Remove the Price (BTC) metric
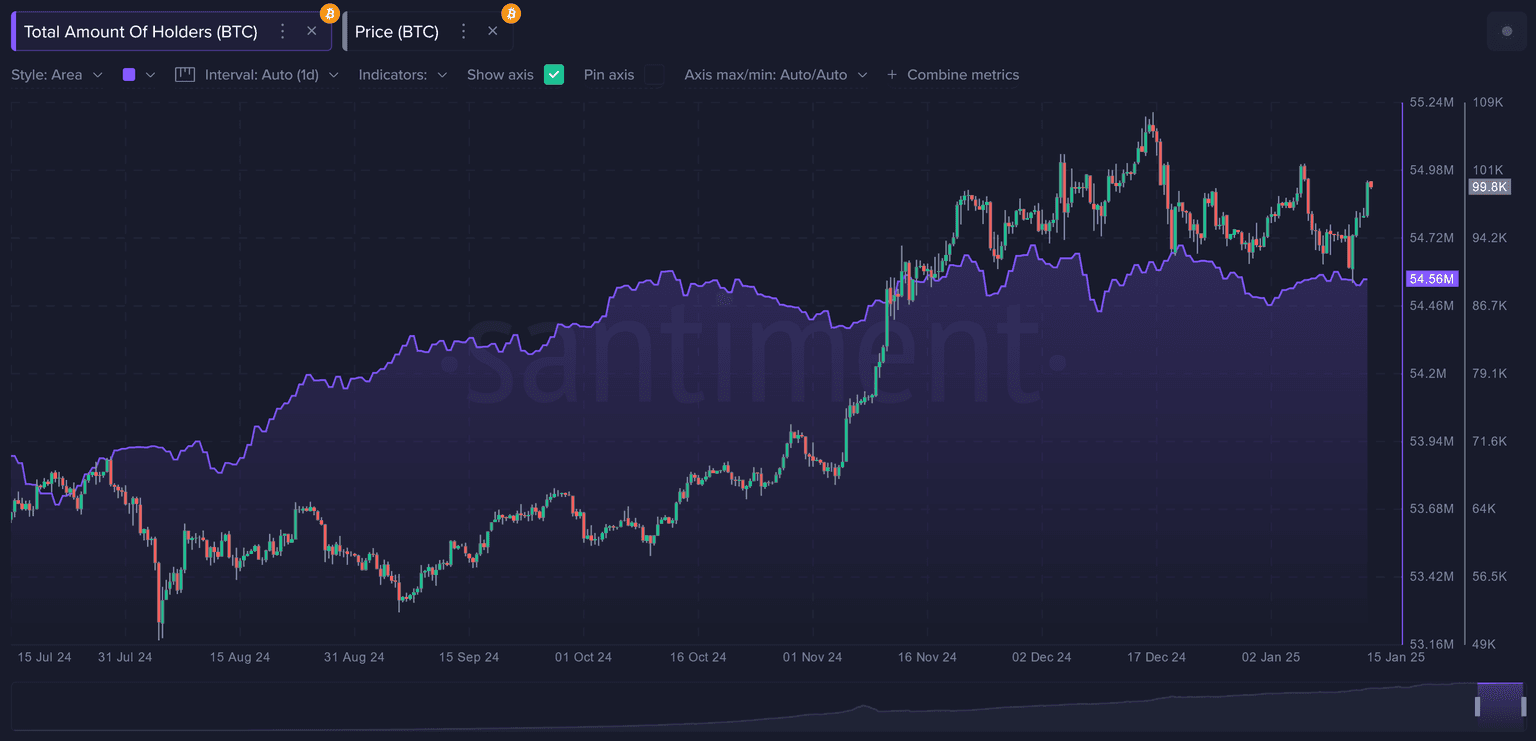Viewport: 1536px width, 741px height. [492, 31]
